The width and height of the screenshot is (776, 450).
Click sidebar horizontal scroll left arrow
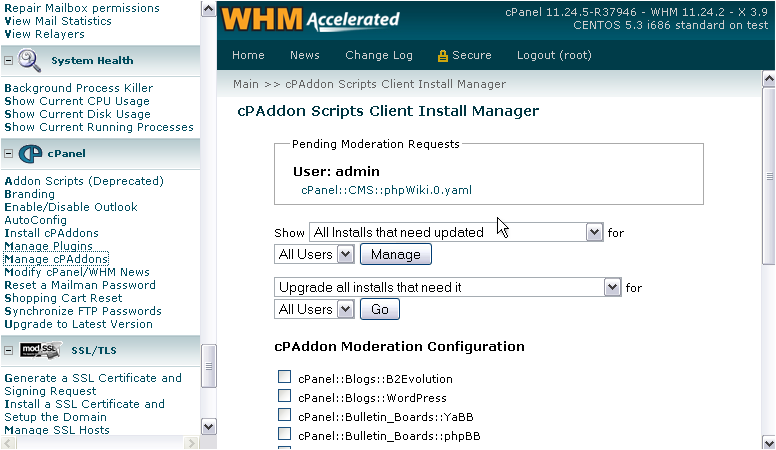click(8, 443)
